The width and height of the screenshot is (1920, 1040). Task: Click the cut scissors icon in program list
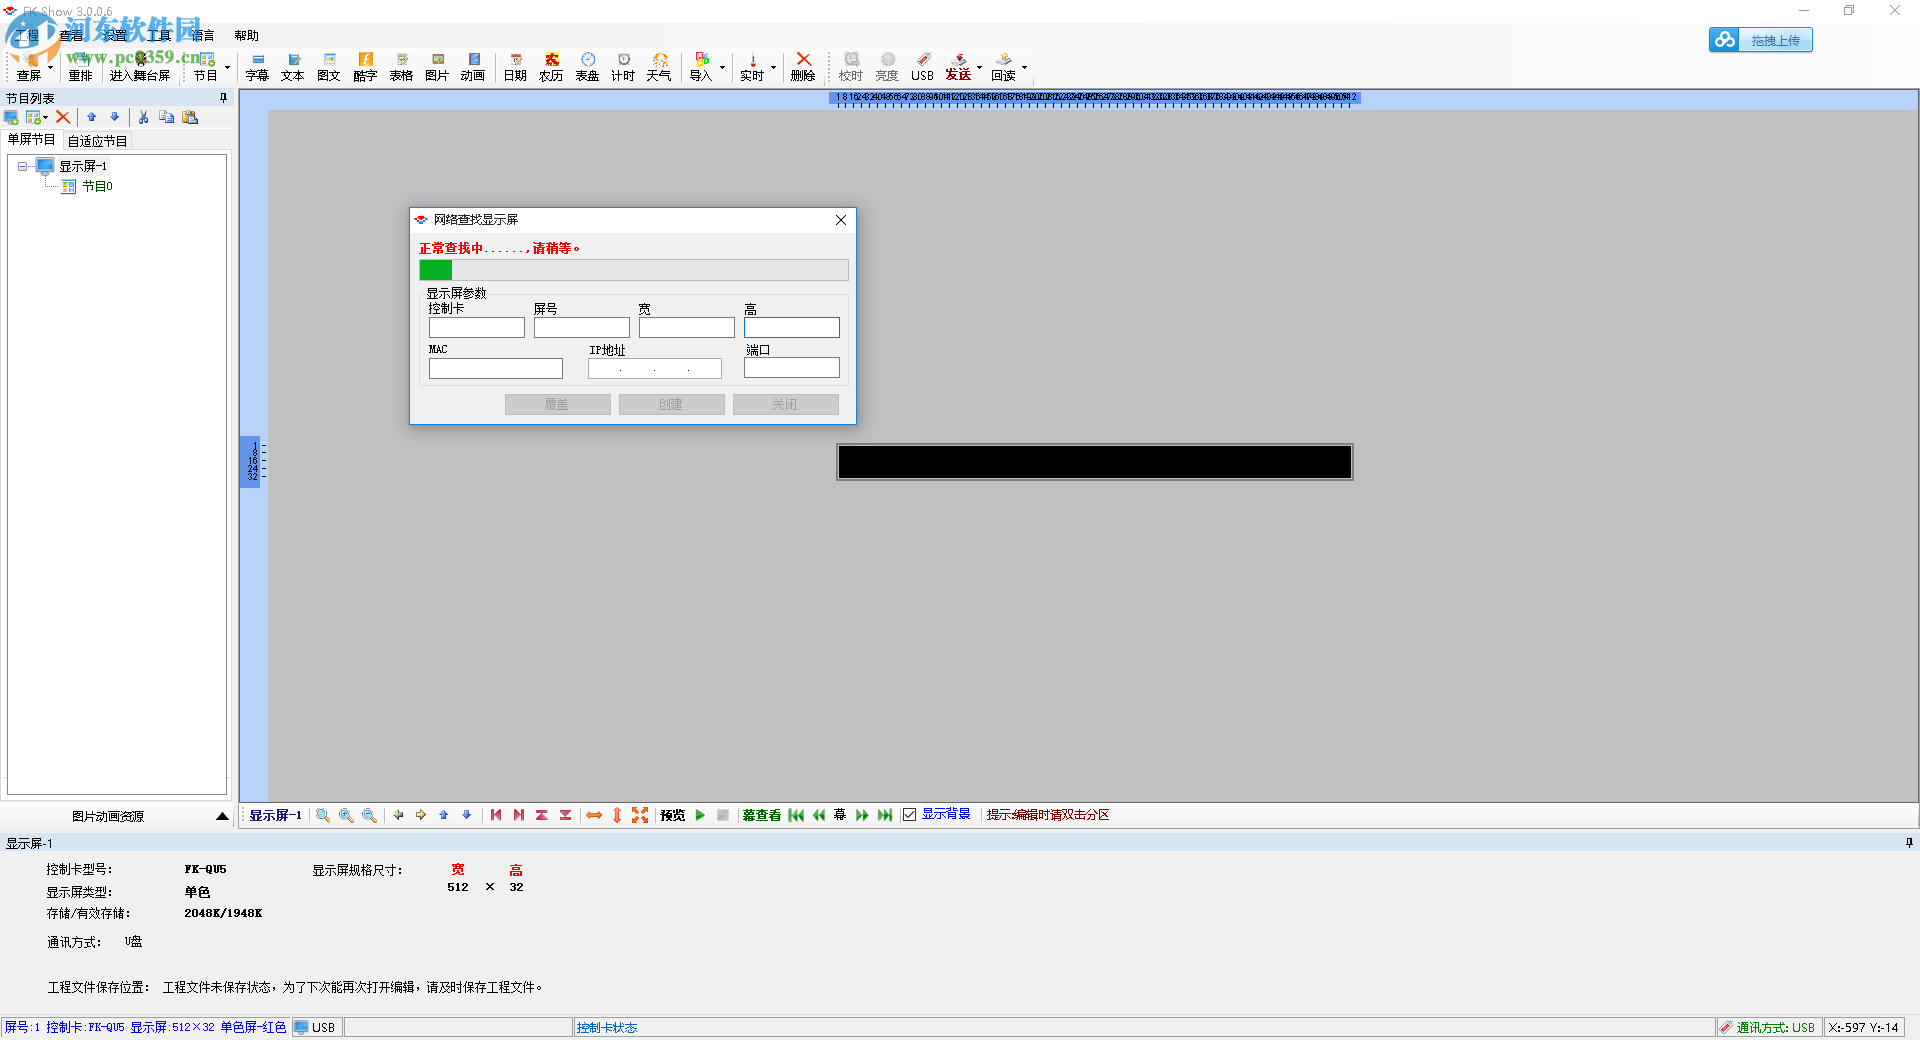143,117
